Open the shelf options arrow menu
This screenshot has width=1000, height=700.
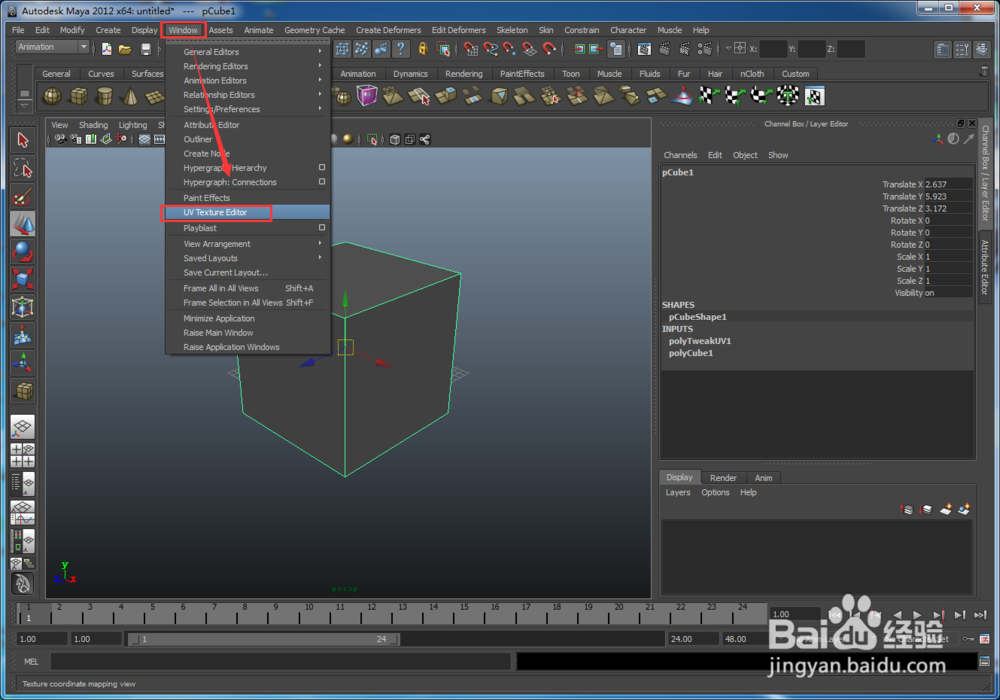click(x=24, y=105)
